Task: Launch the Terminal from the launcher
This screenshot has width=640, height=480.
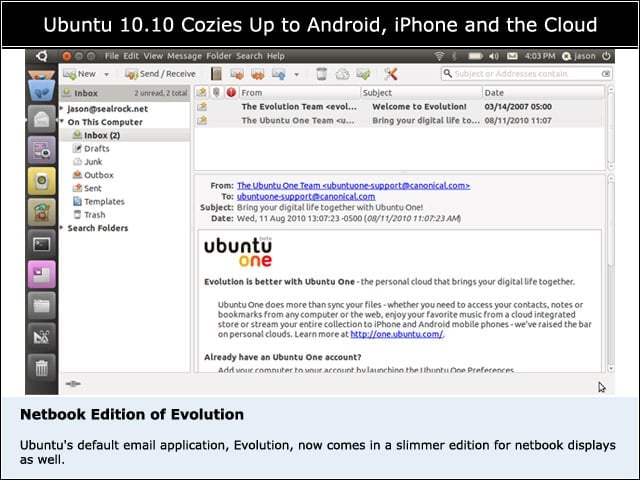Action: (x=41, y=244)
